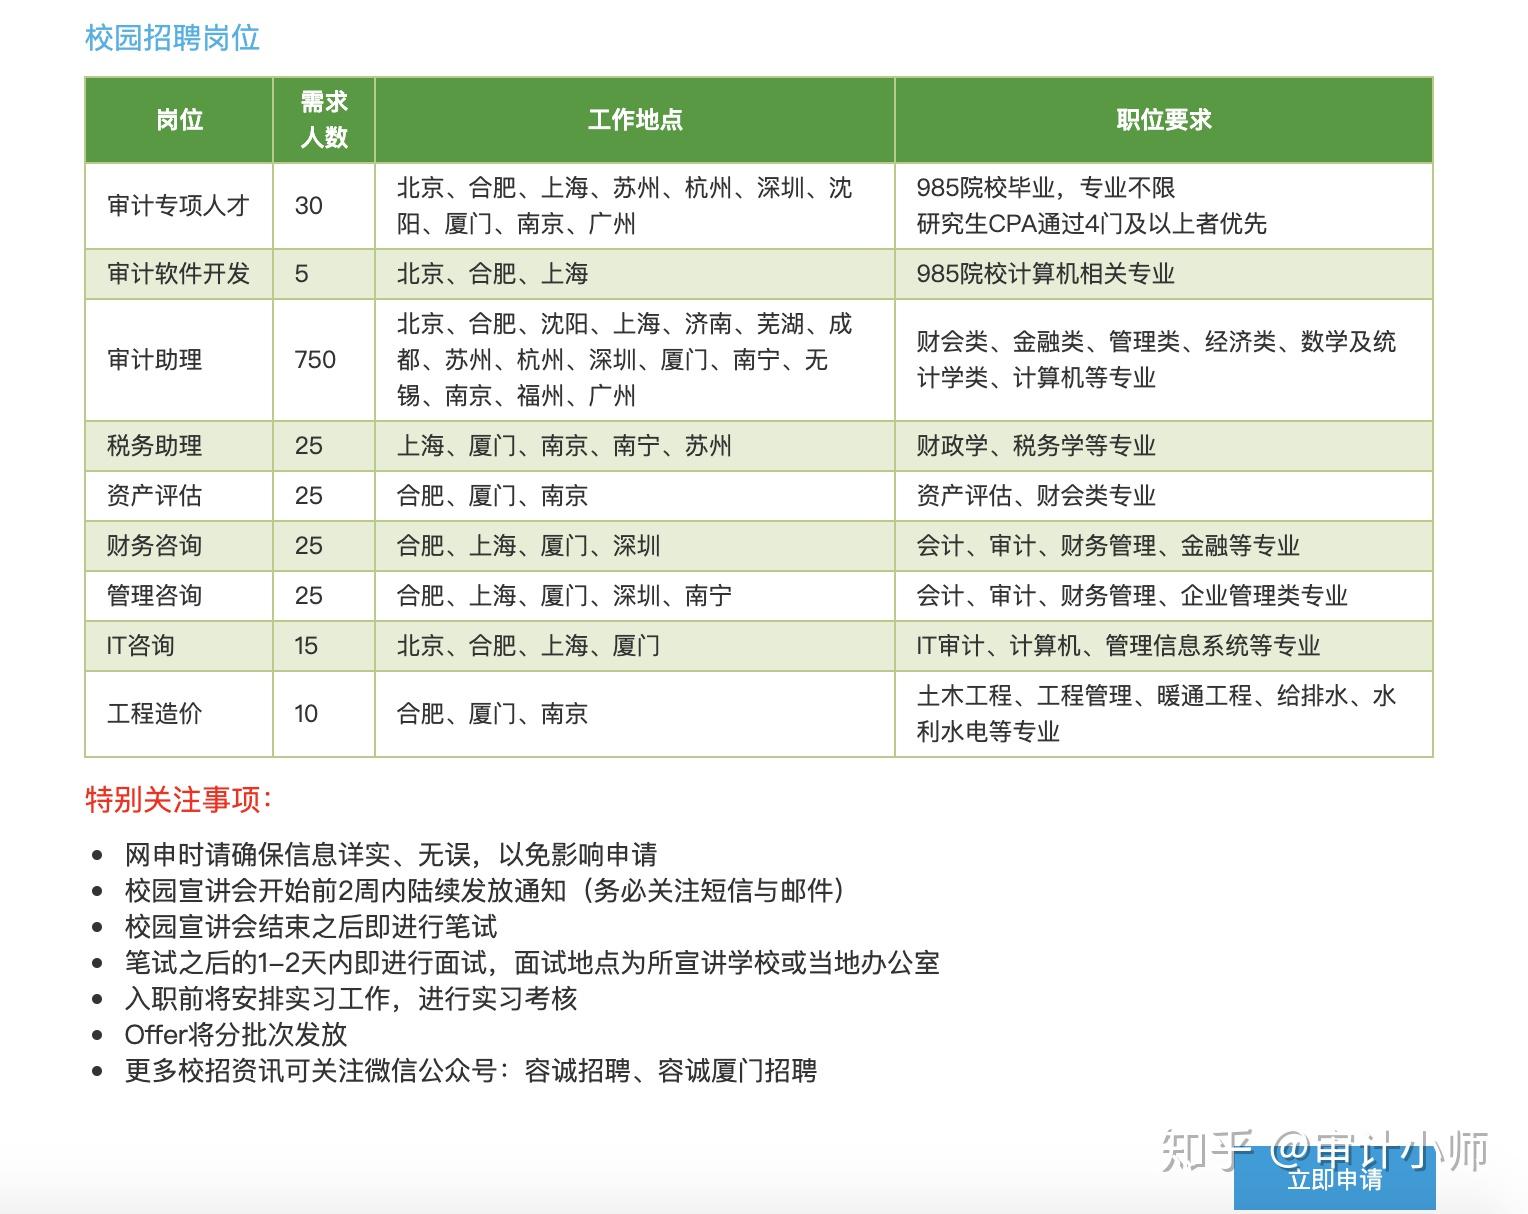Click the bullet 校园宣讲会结束之后即进行笔试
The image size is (1528, 1214).
point(311,927)
